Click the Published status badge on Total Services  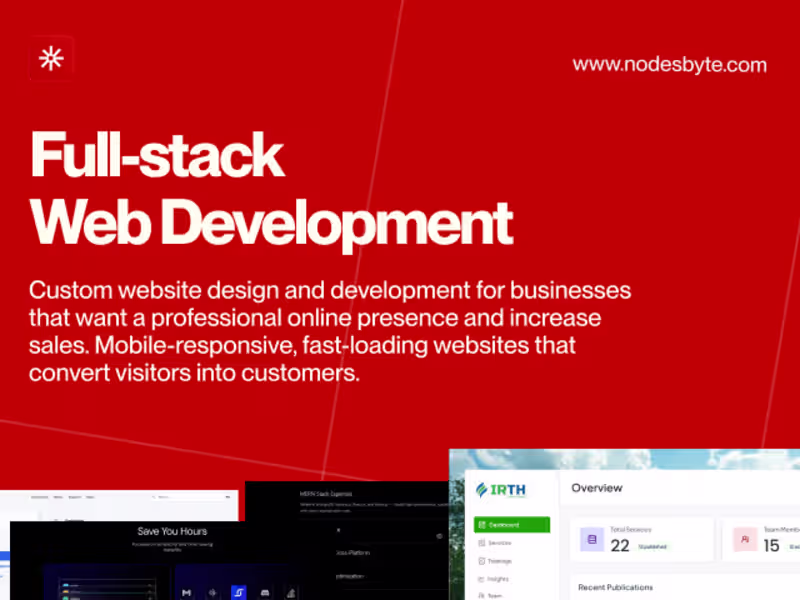[650, 545]
